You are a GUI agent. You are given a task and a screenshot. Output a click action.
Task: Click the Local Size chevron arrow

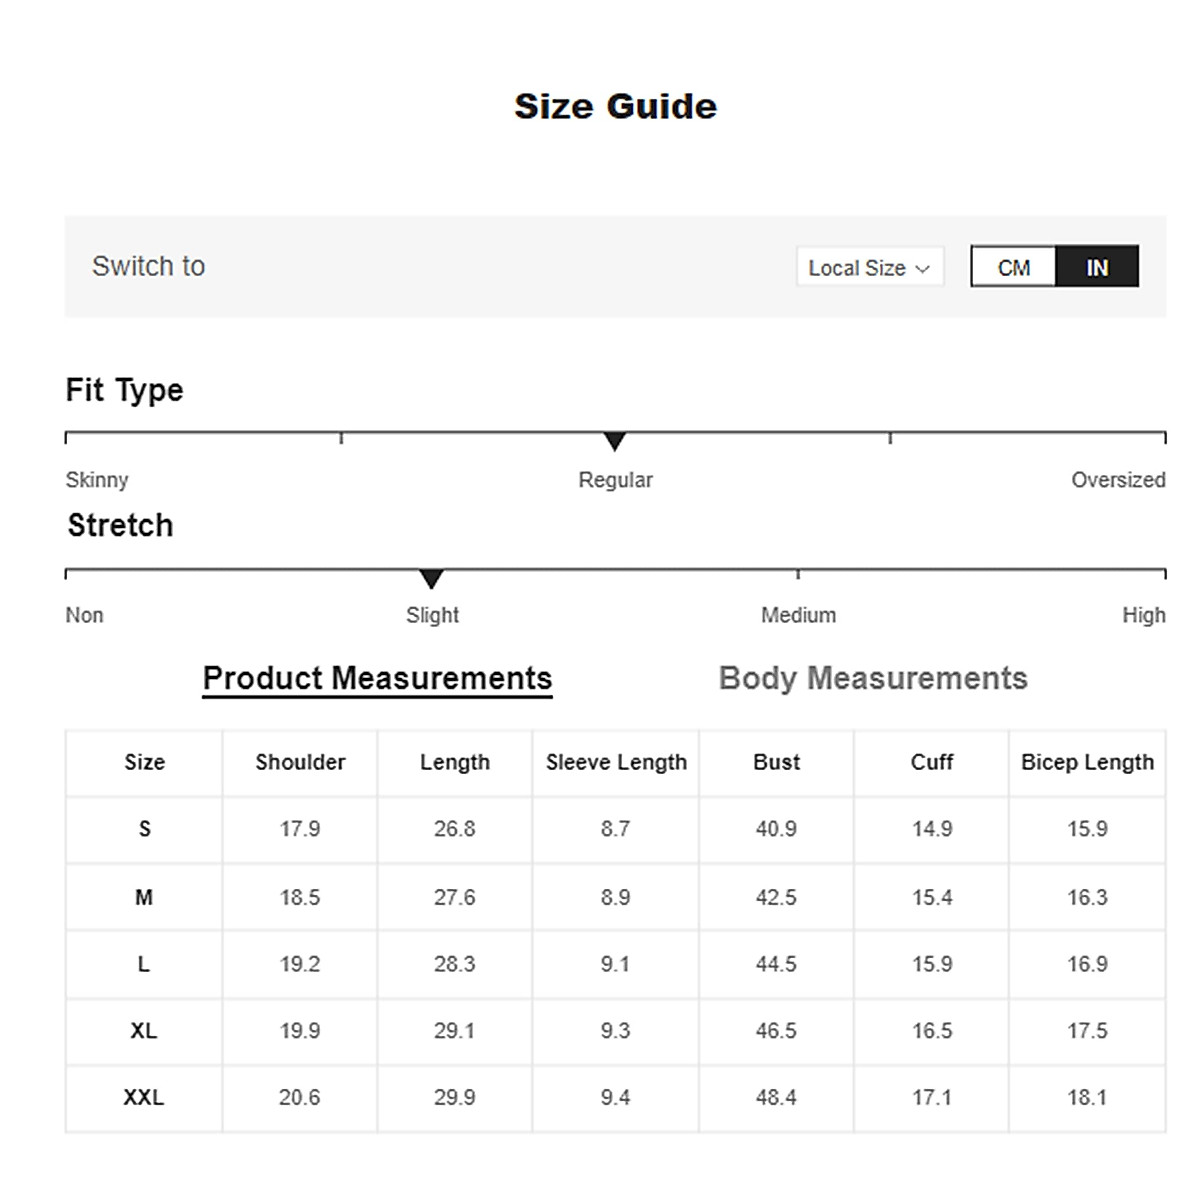pos(923,269)
